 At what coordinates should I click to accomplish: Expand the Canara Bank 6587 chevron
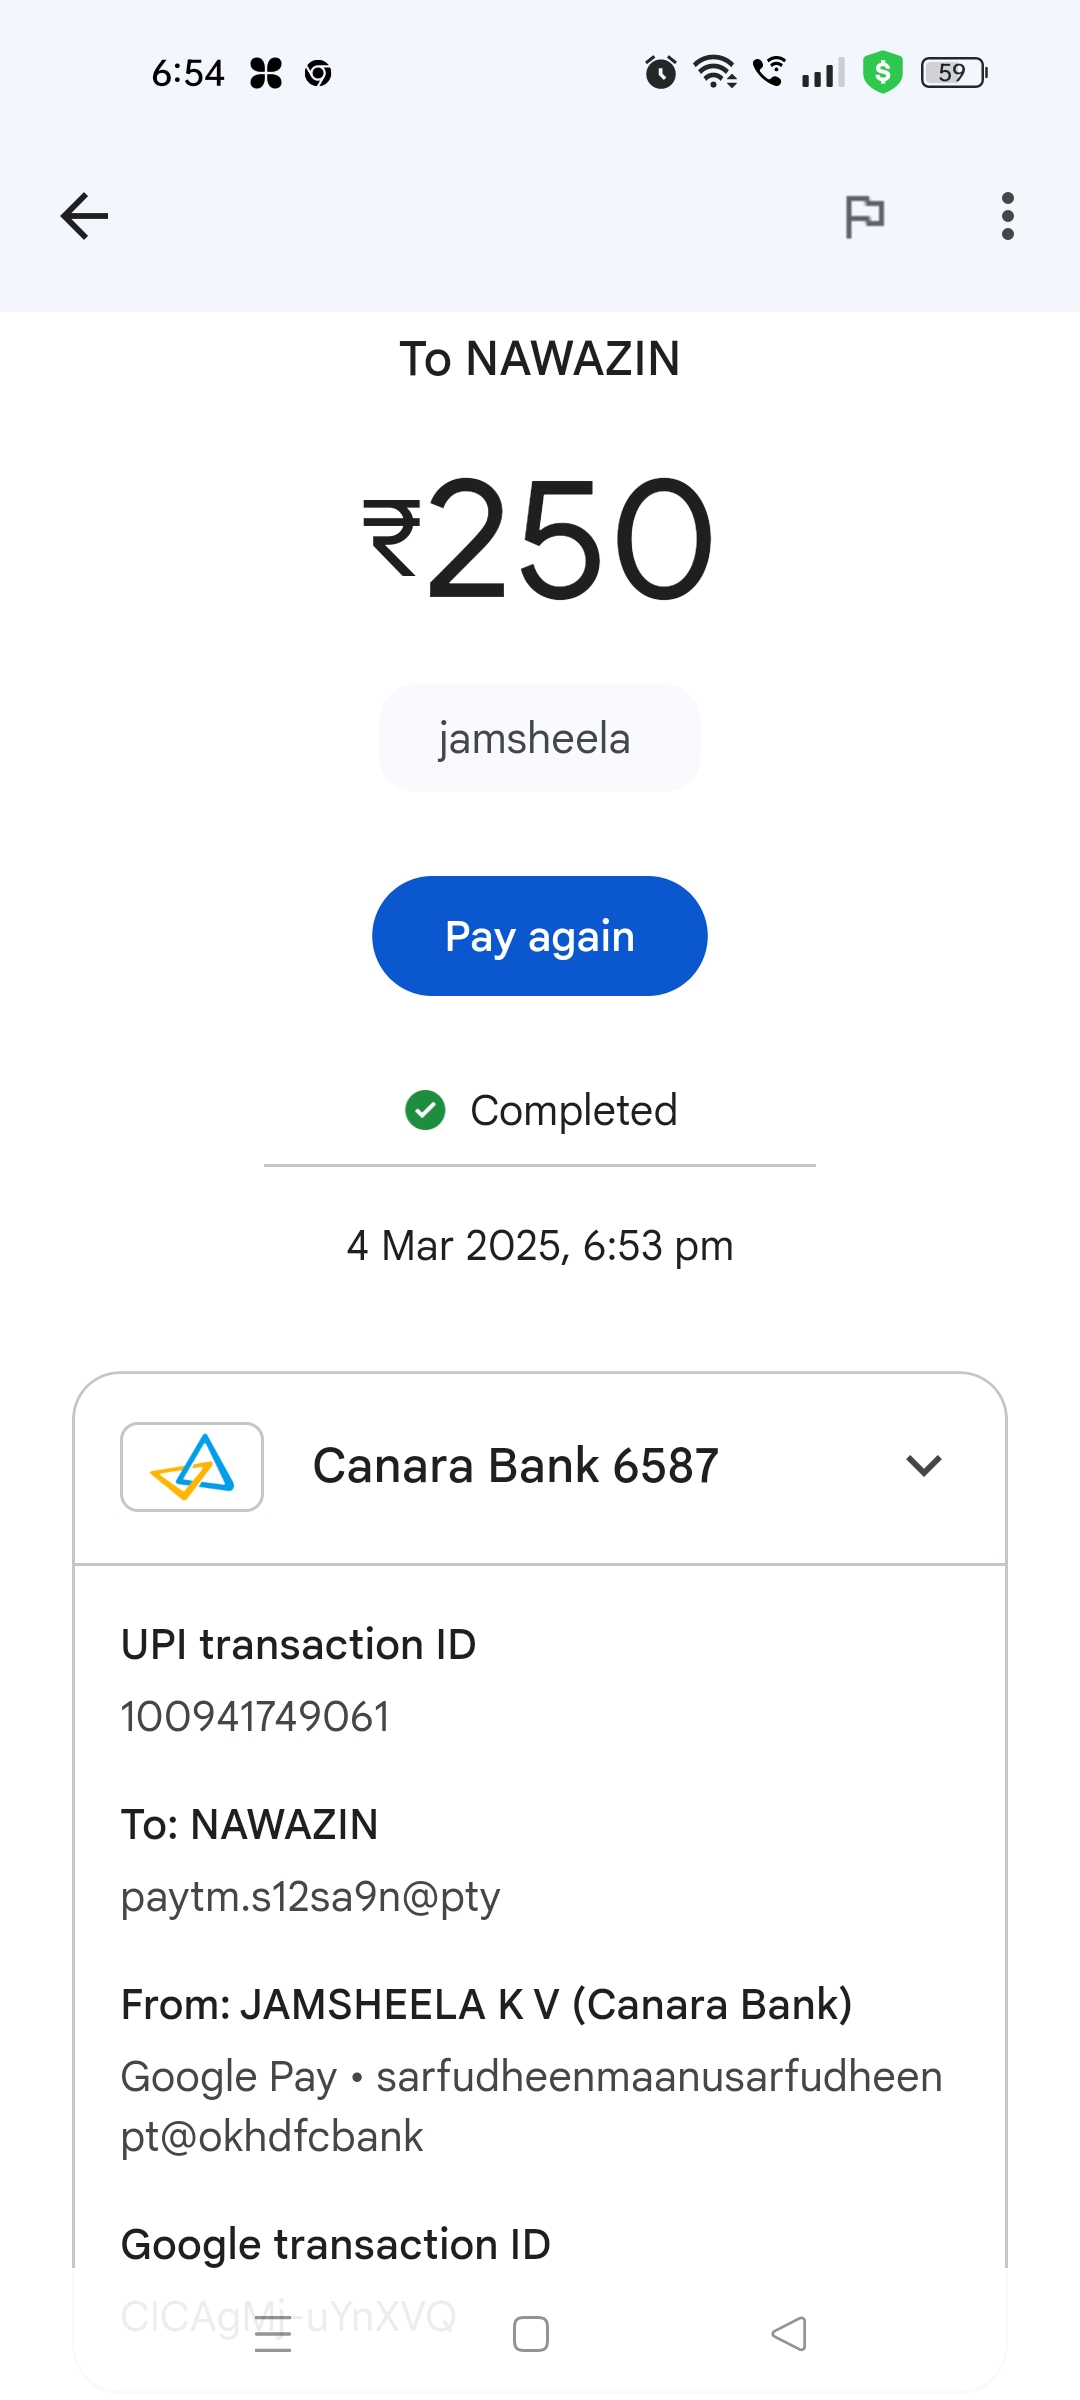[924, 1466]
